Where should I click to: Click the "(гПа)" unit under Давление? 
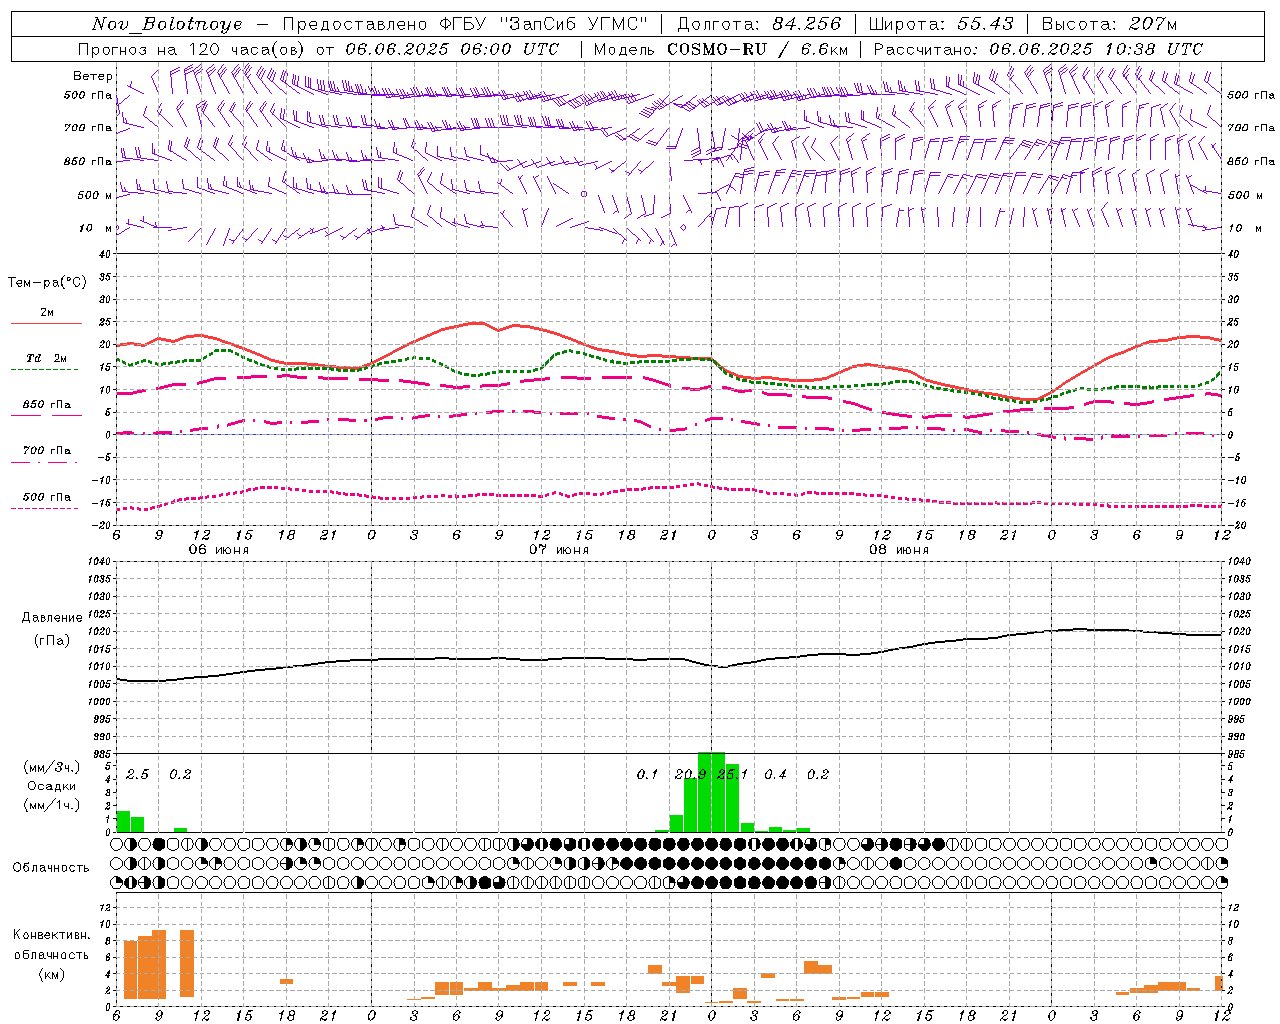(x=52, y=641)
